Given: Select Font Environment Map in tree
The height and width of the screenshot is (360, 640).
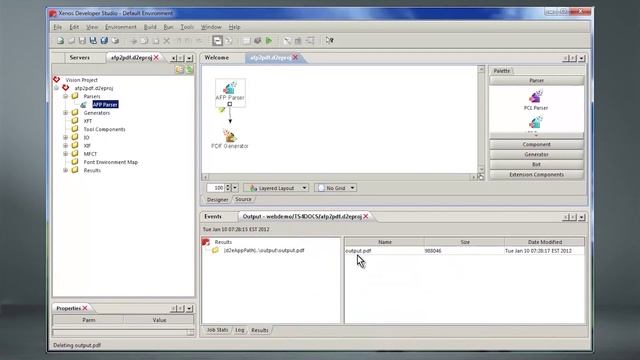Looking at the screenshot, I should [x=111, y=162].
